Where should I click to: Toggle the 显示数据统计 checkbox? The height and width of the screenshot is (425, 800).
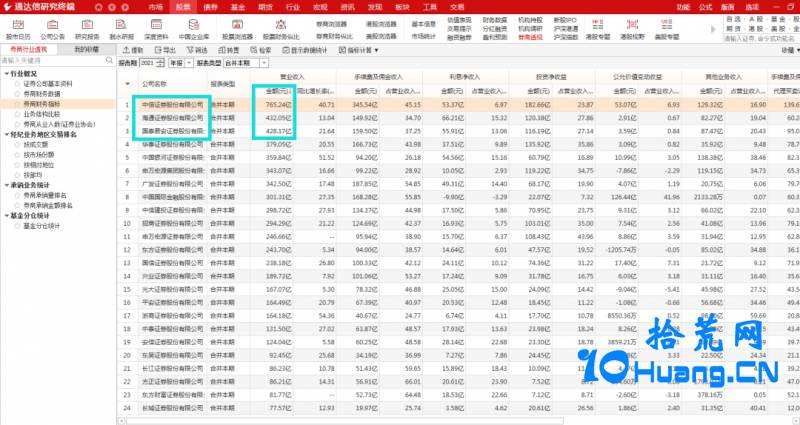point(286,50)
